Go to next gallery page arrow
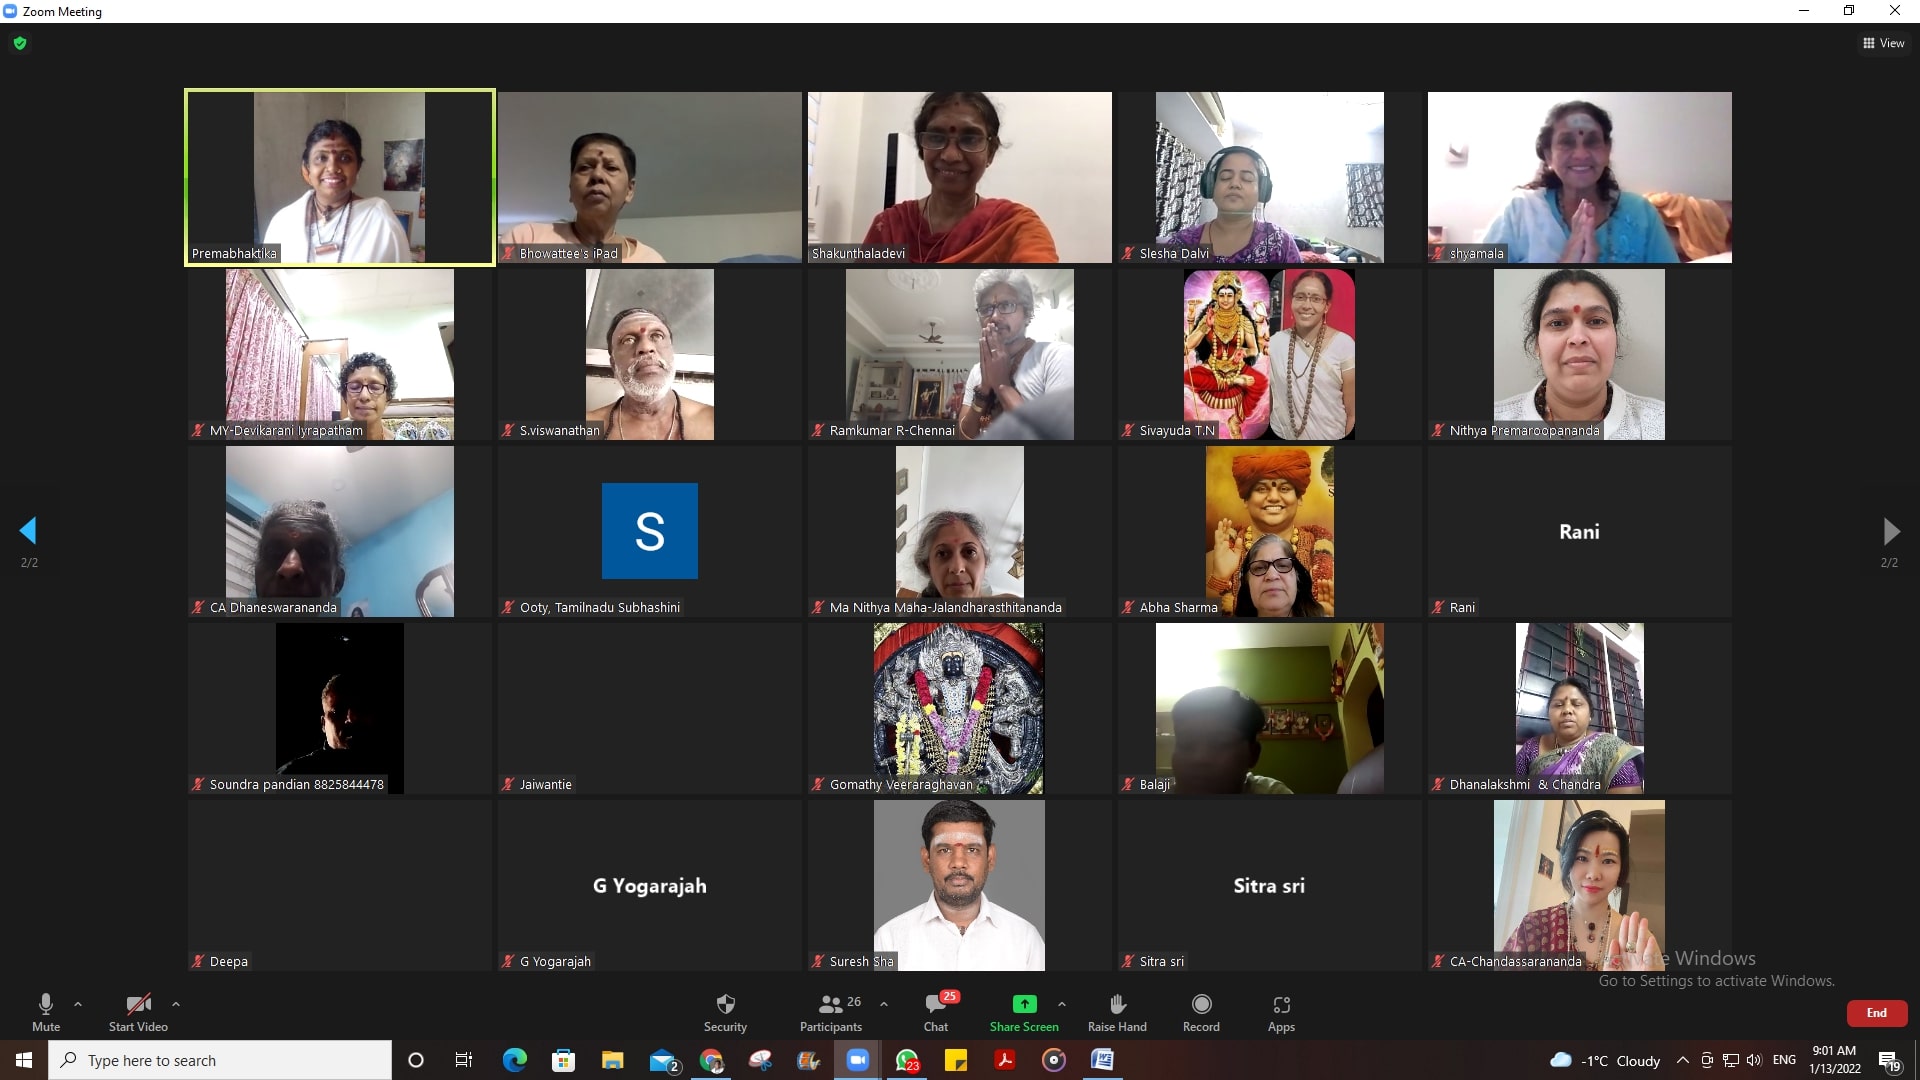 click(1890, 531)
